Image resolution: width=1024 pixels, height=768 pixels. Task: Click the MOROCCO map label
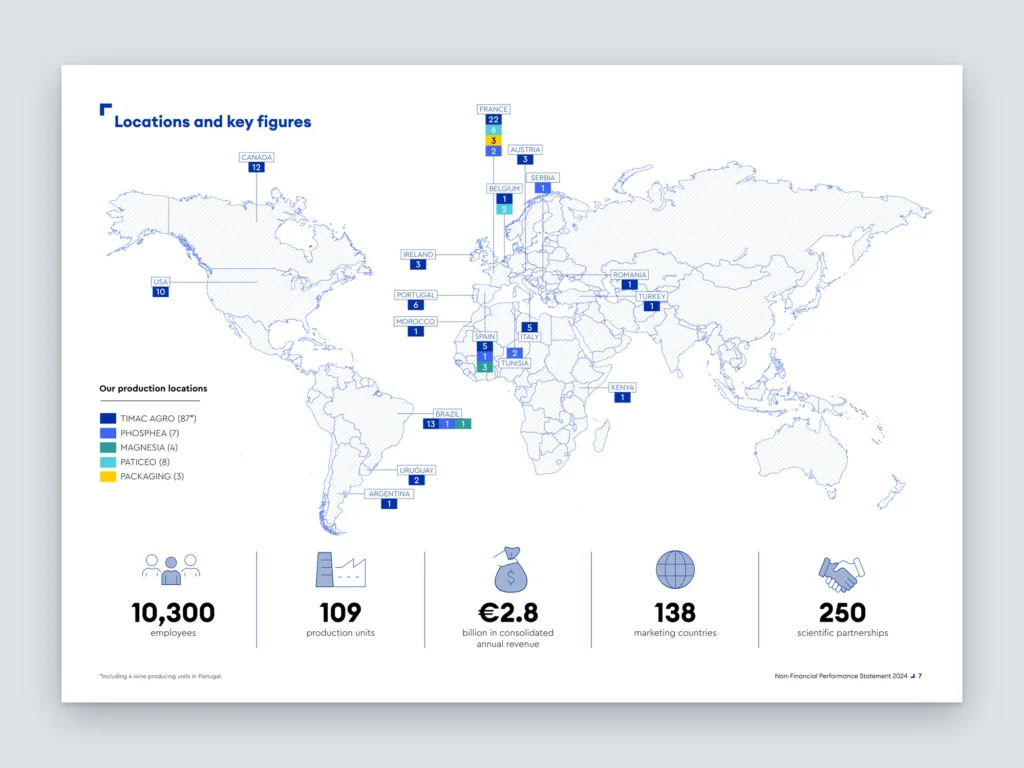coord(415,322)
